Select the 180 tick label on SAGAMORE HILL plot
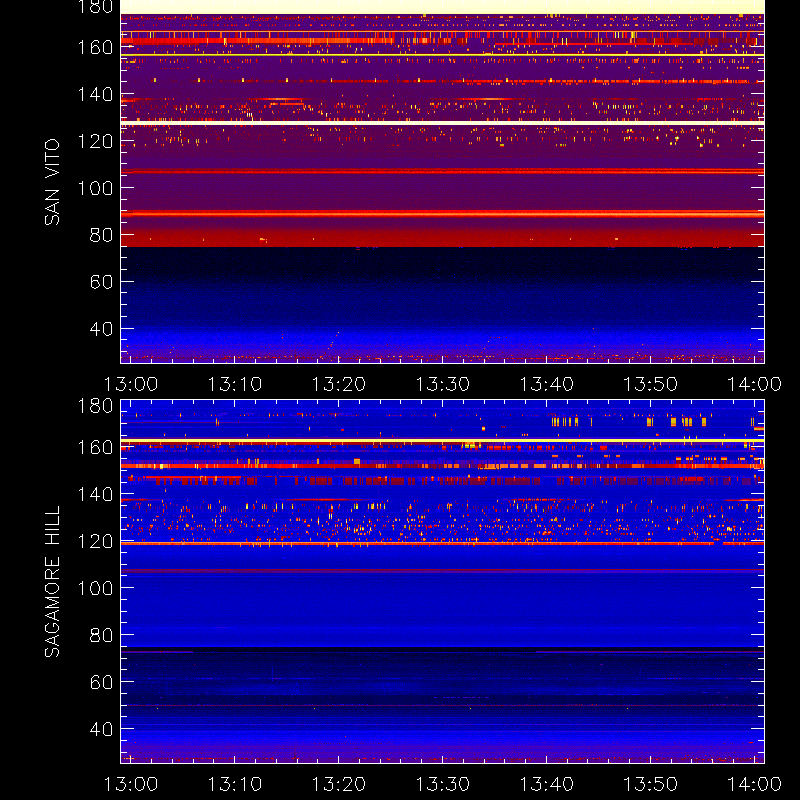Viewport: 800px width, 800px height. 95,406
